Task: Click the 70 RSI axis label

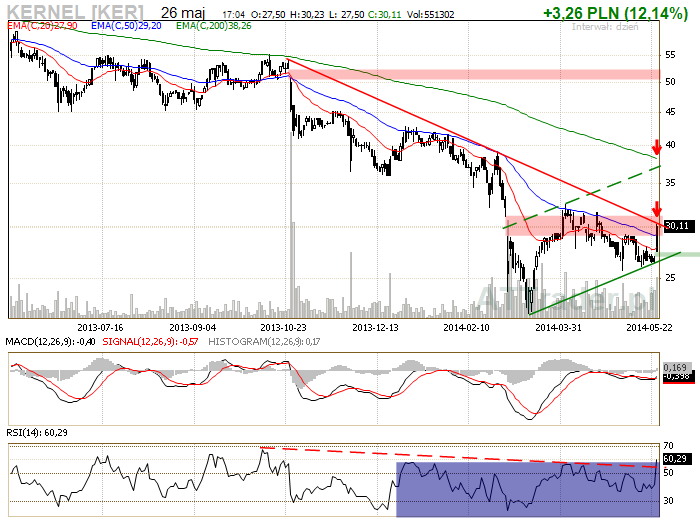Action: pyautogui.click(x=668, y=446)
